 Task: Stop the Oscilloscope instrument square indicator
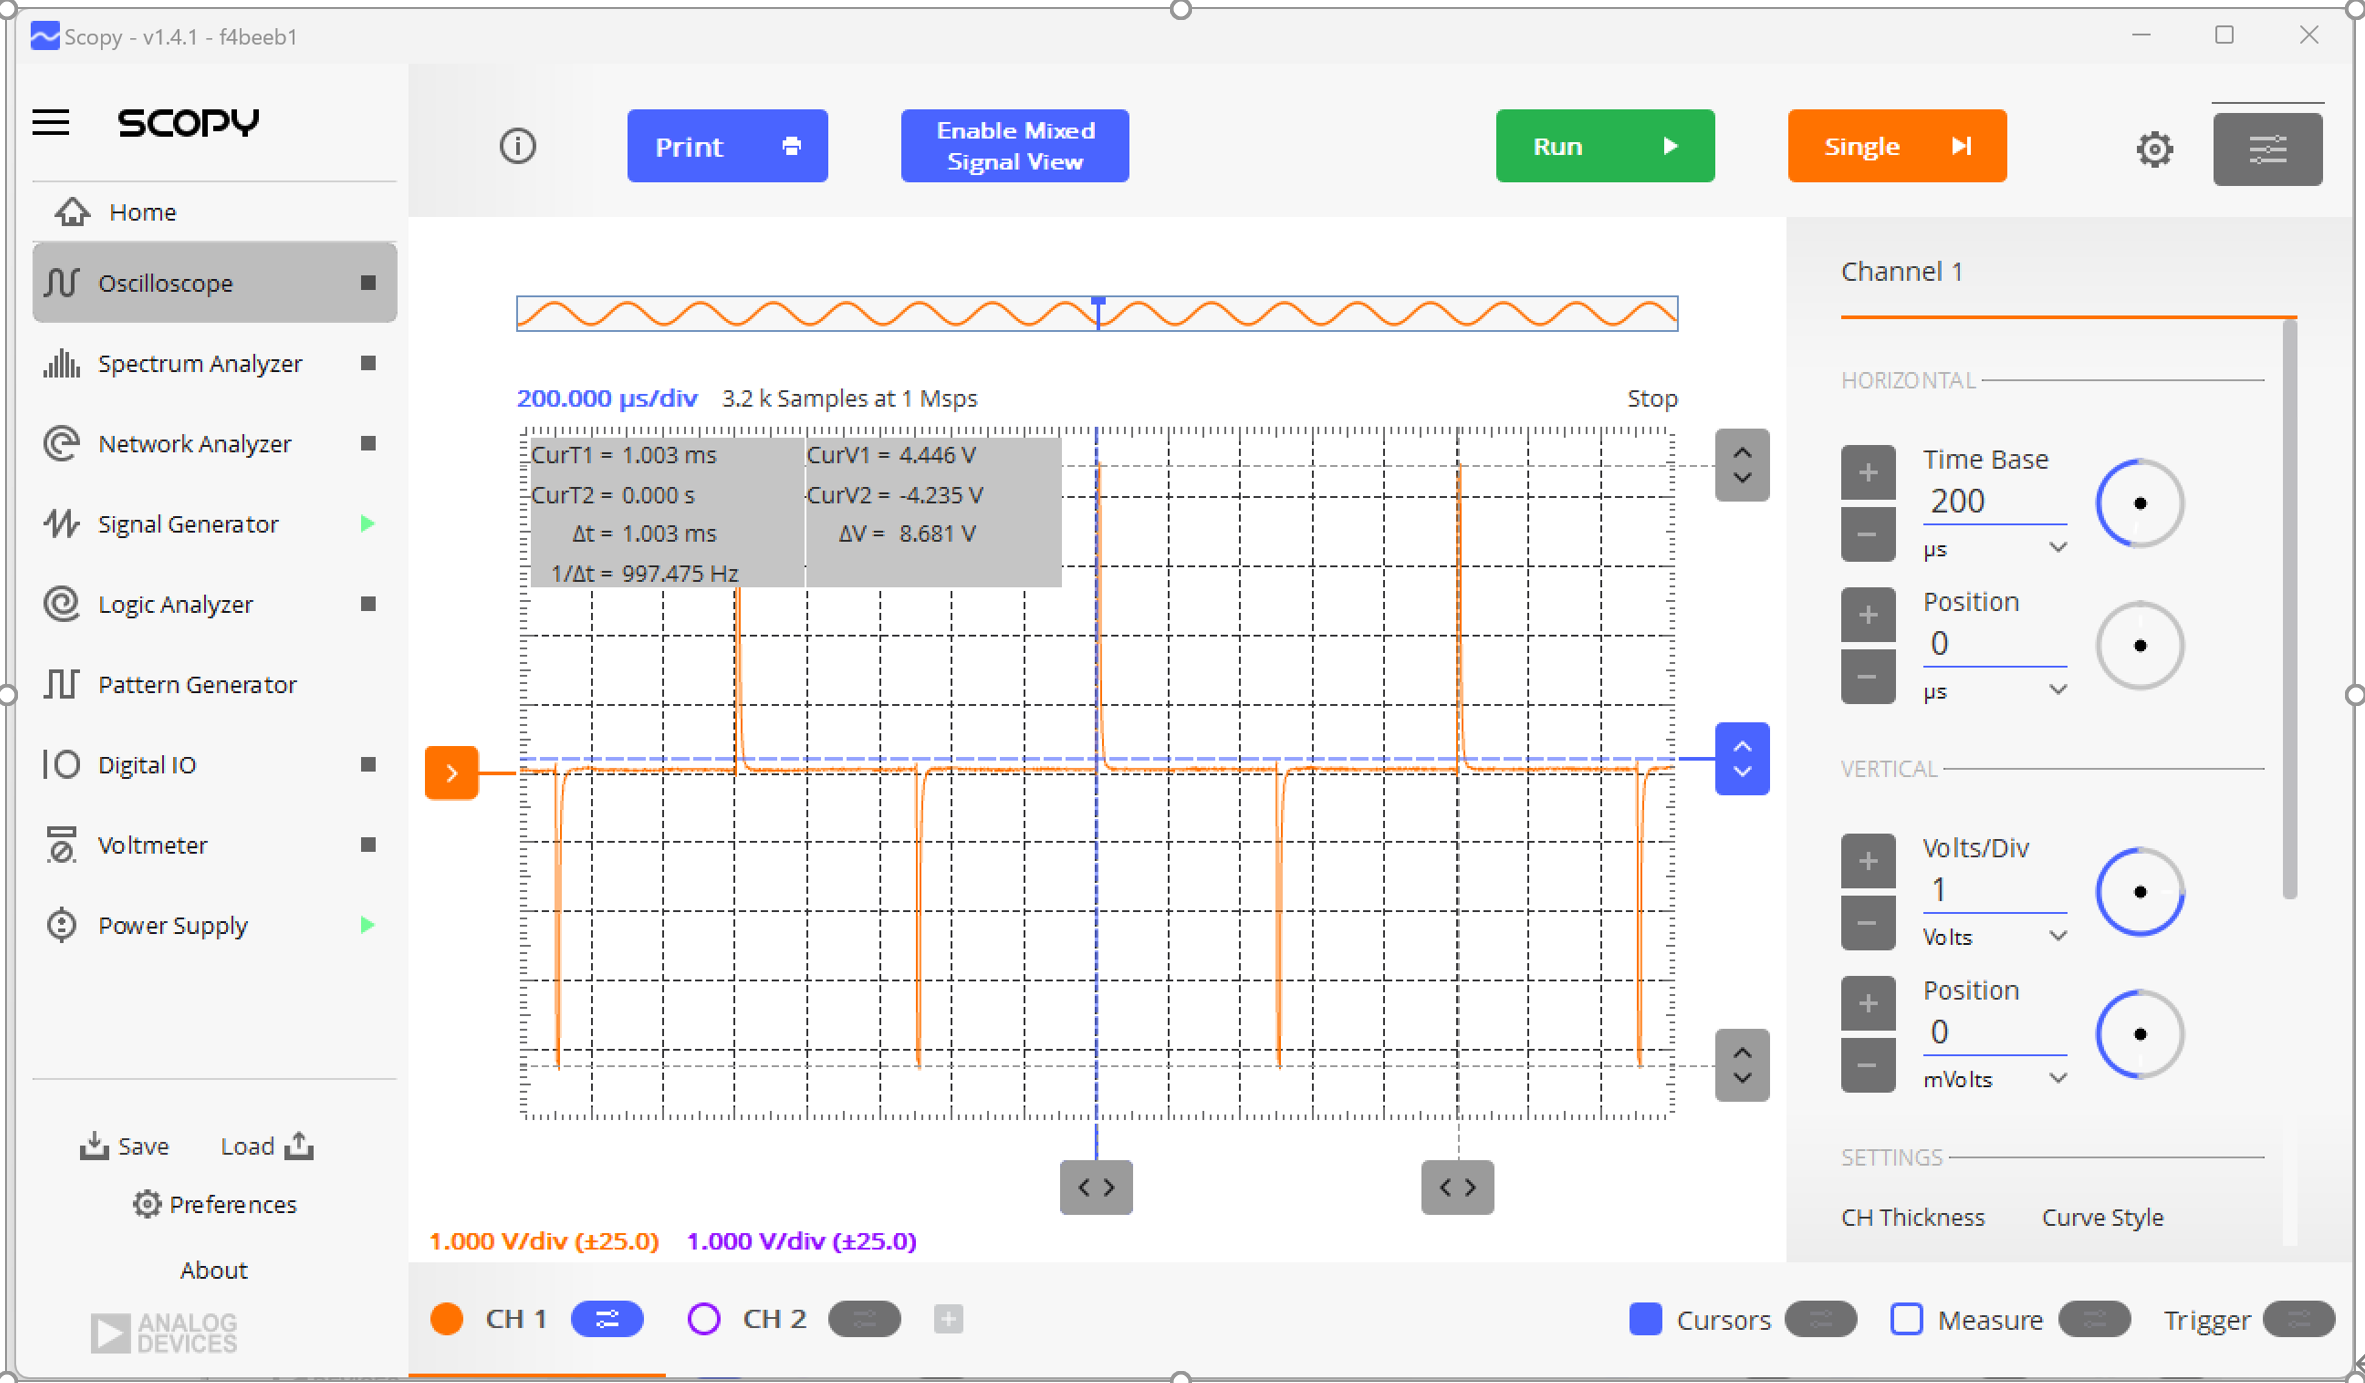click(368, 283)
